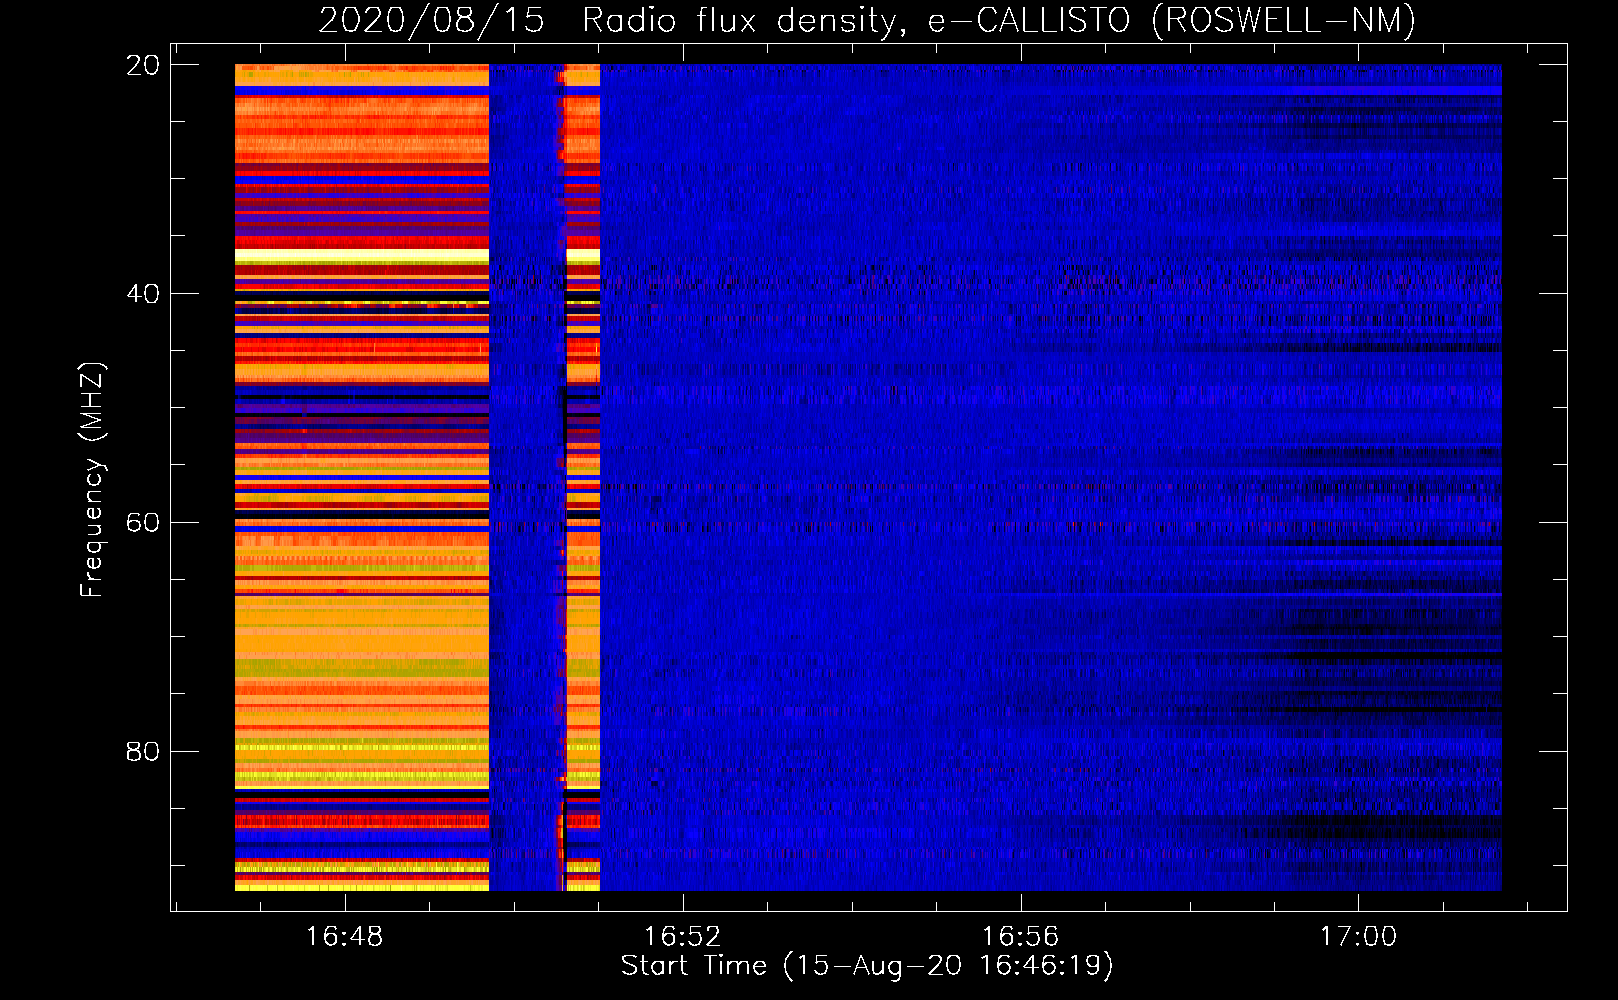Screen dimensions: 1618x1000
Task: Click the 60 frequency tick label
Action: click(x=143, y=523)
